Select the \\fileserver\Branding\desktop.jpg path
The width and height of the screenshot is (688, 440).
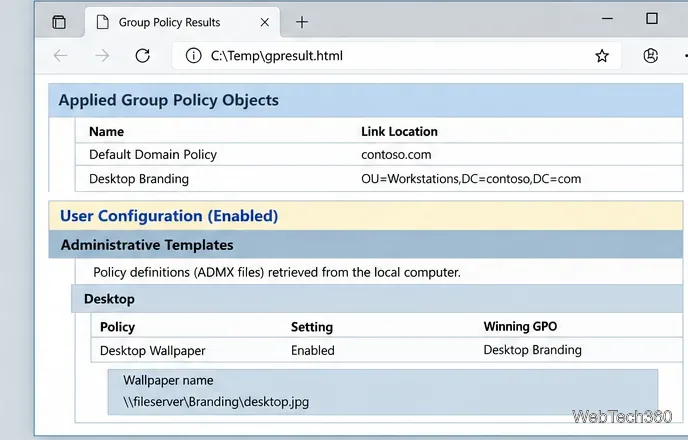216,402
